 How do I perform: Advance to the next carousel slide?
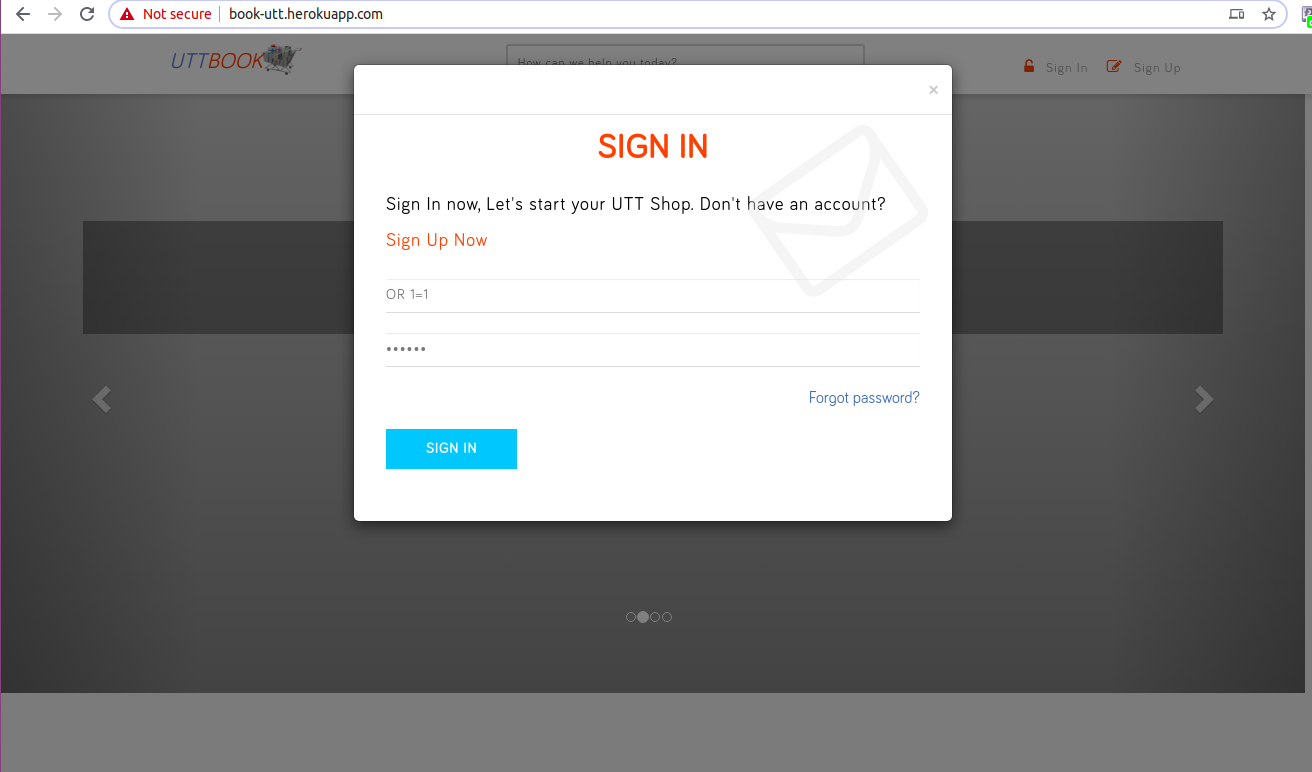pyautogui.click(x=1204, y=399)
